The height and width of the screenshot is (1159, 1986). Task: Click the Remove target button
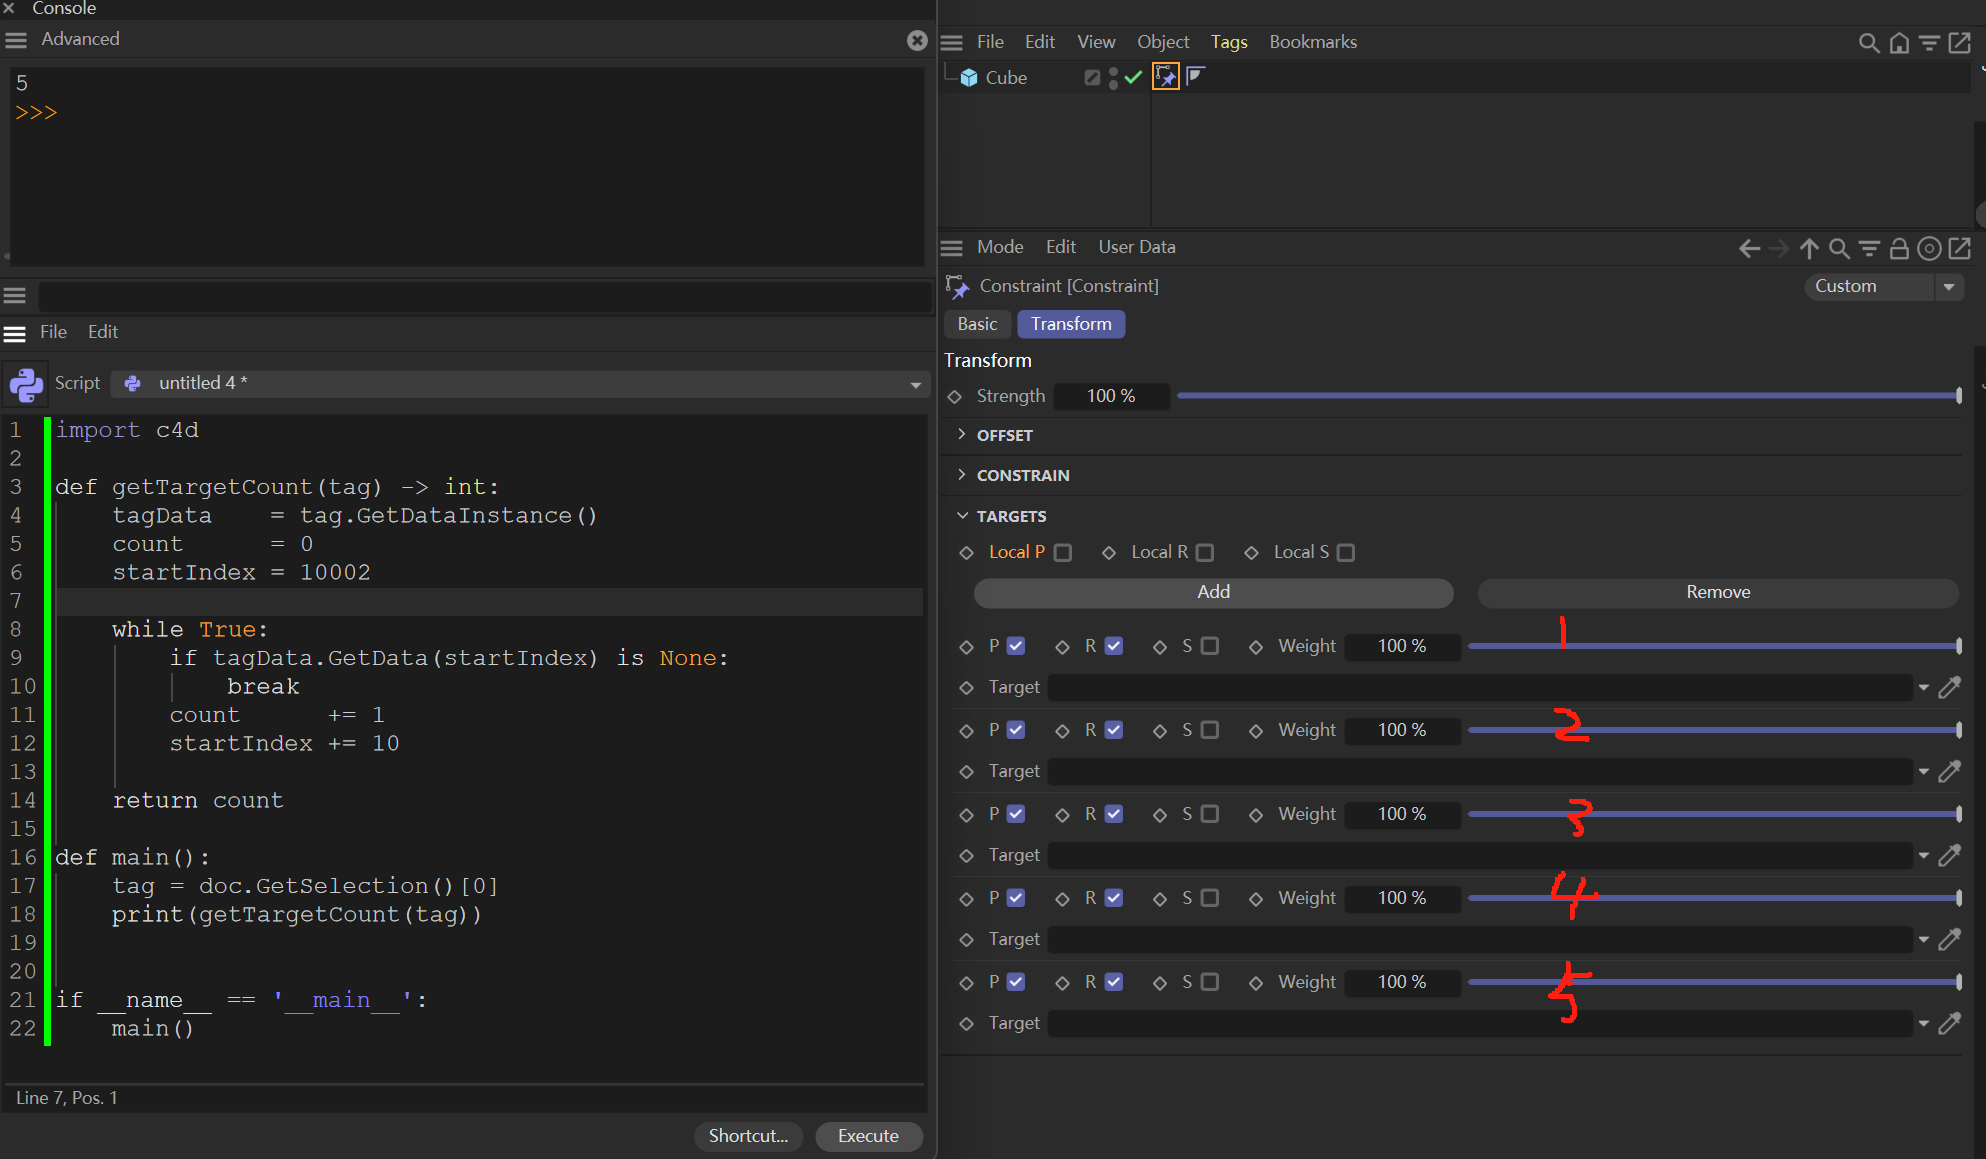1718,592
